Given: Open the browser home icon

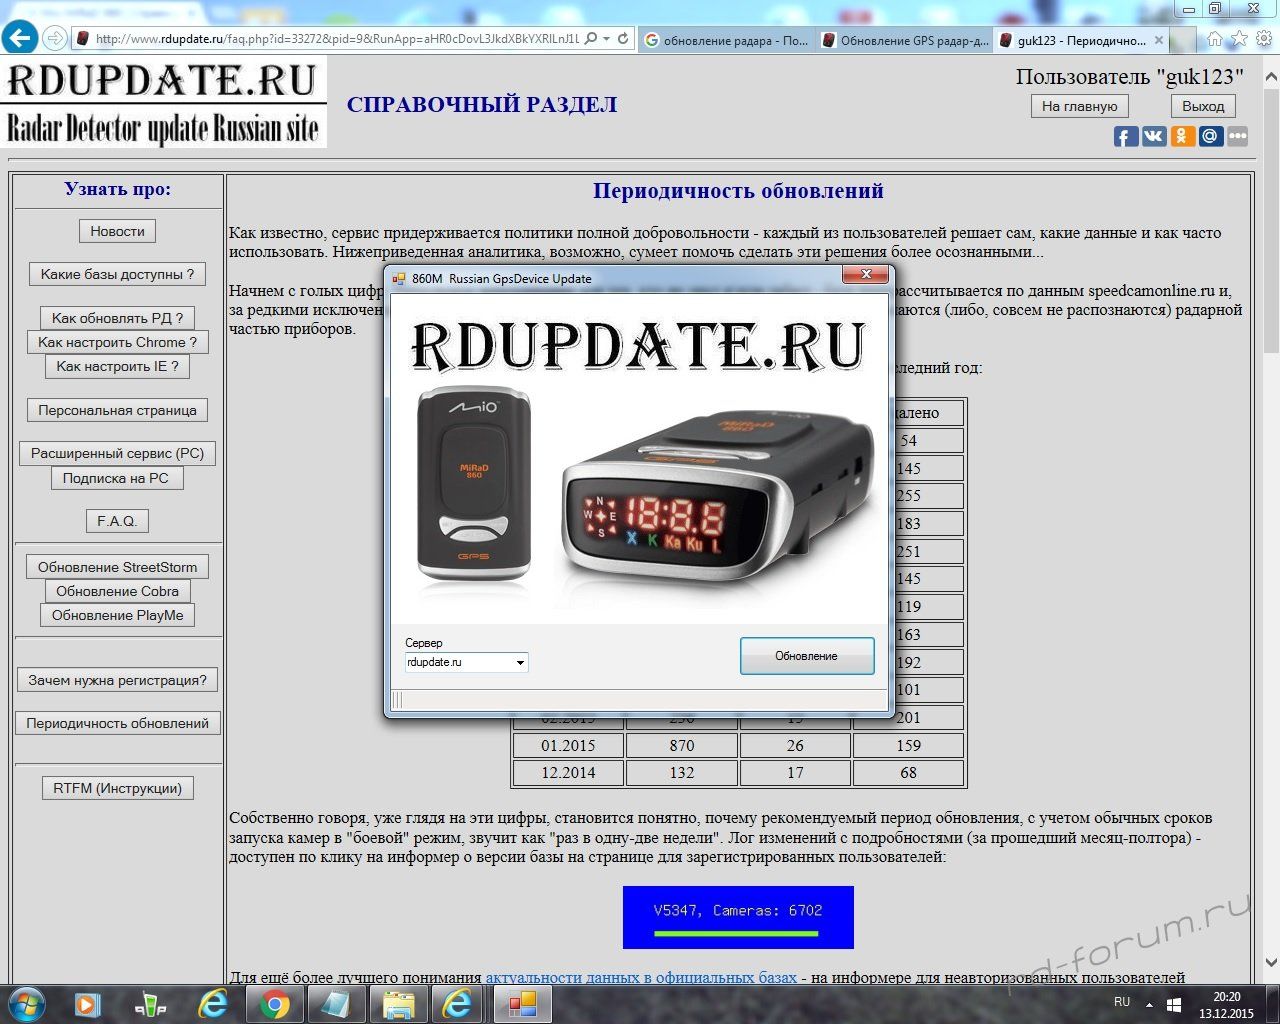Looking at the screenshot, I should 1215,39.
